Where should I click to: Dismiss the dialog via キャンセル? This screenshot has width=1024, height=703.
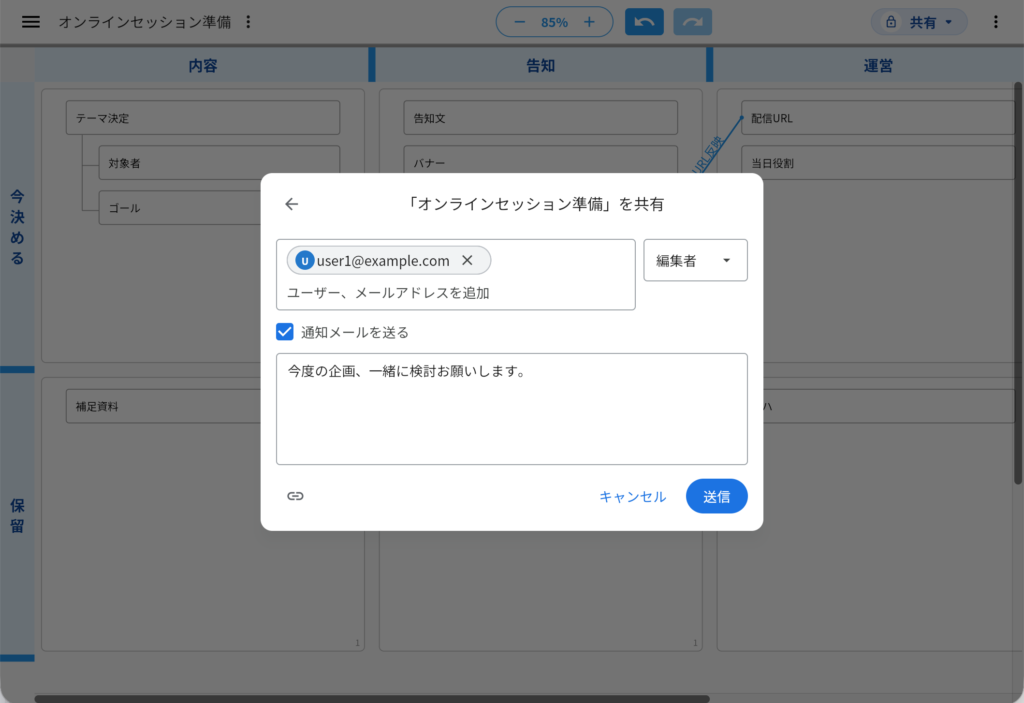(x=632, y=496)
